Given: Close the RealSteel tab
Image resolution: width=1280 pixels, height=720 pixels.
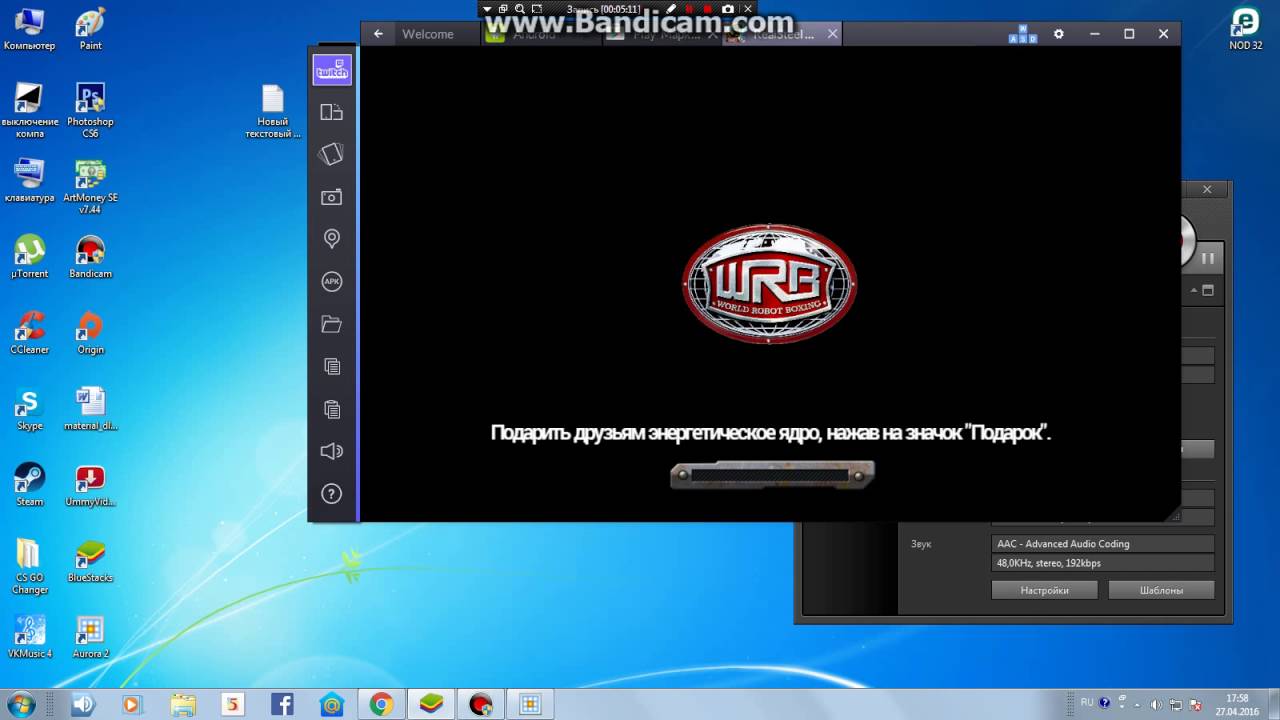Looking at the screenshot, I should point(832,34).
